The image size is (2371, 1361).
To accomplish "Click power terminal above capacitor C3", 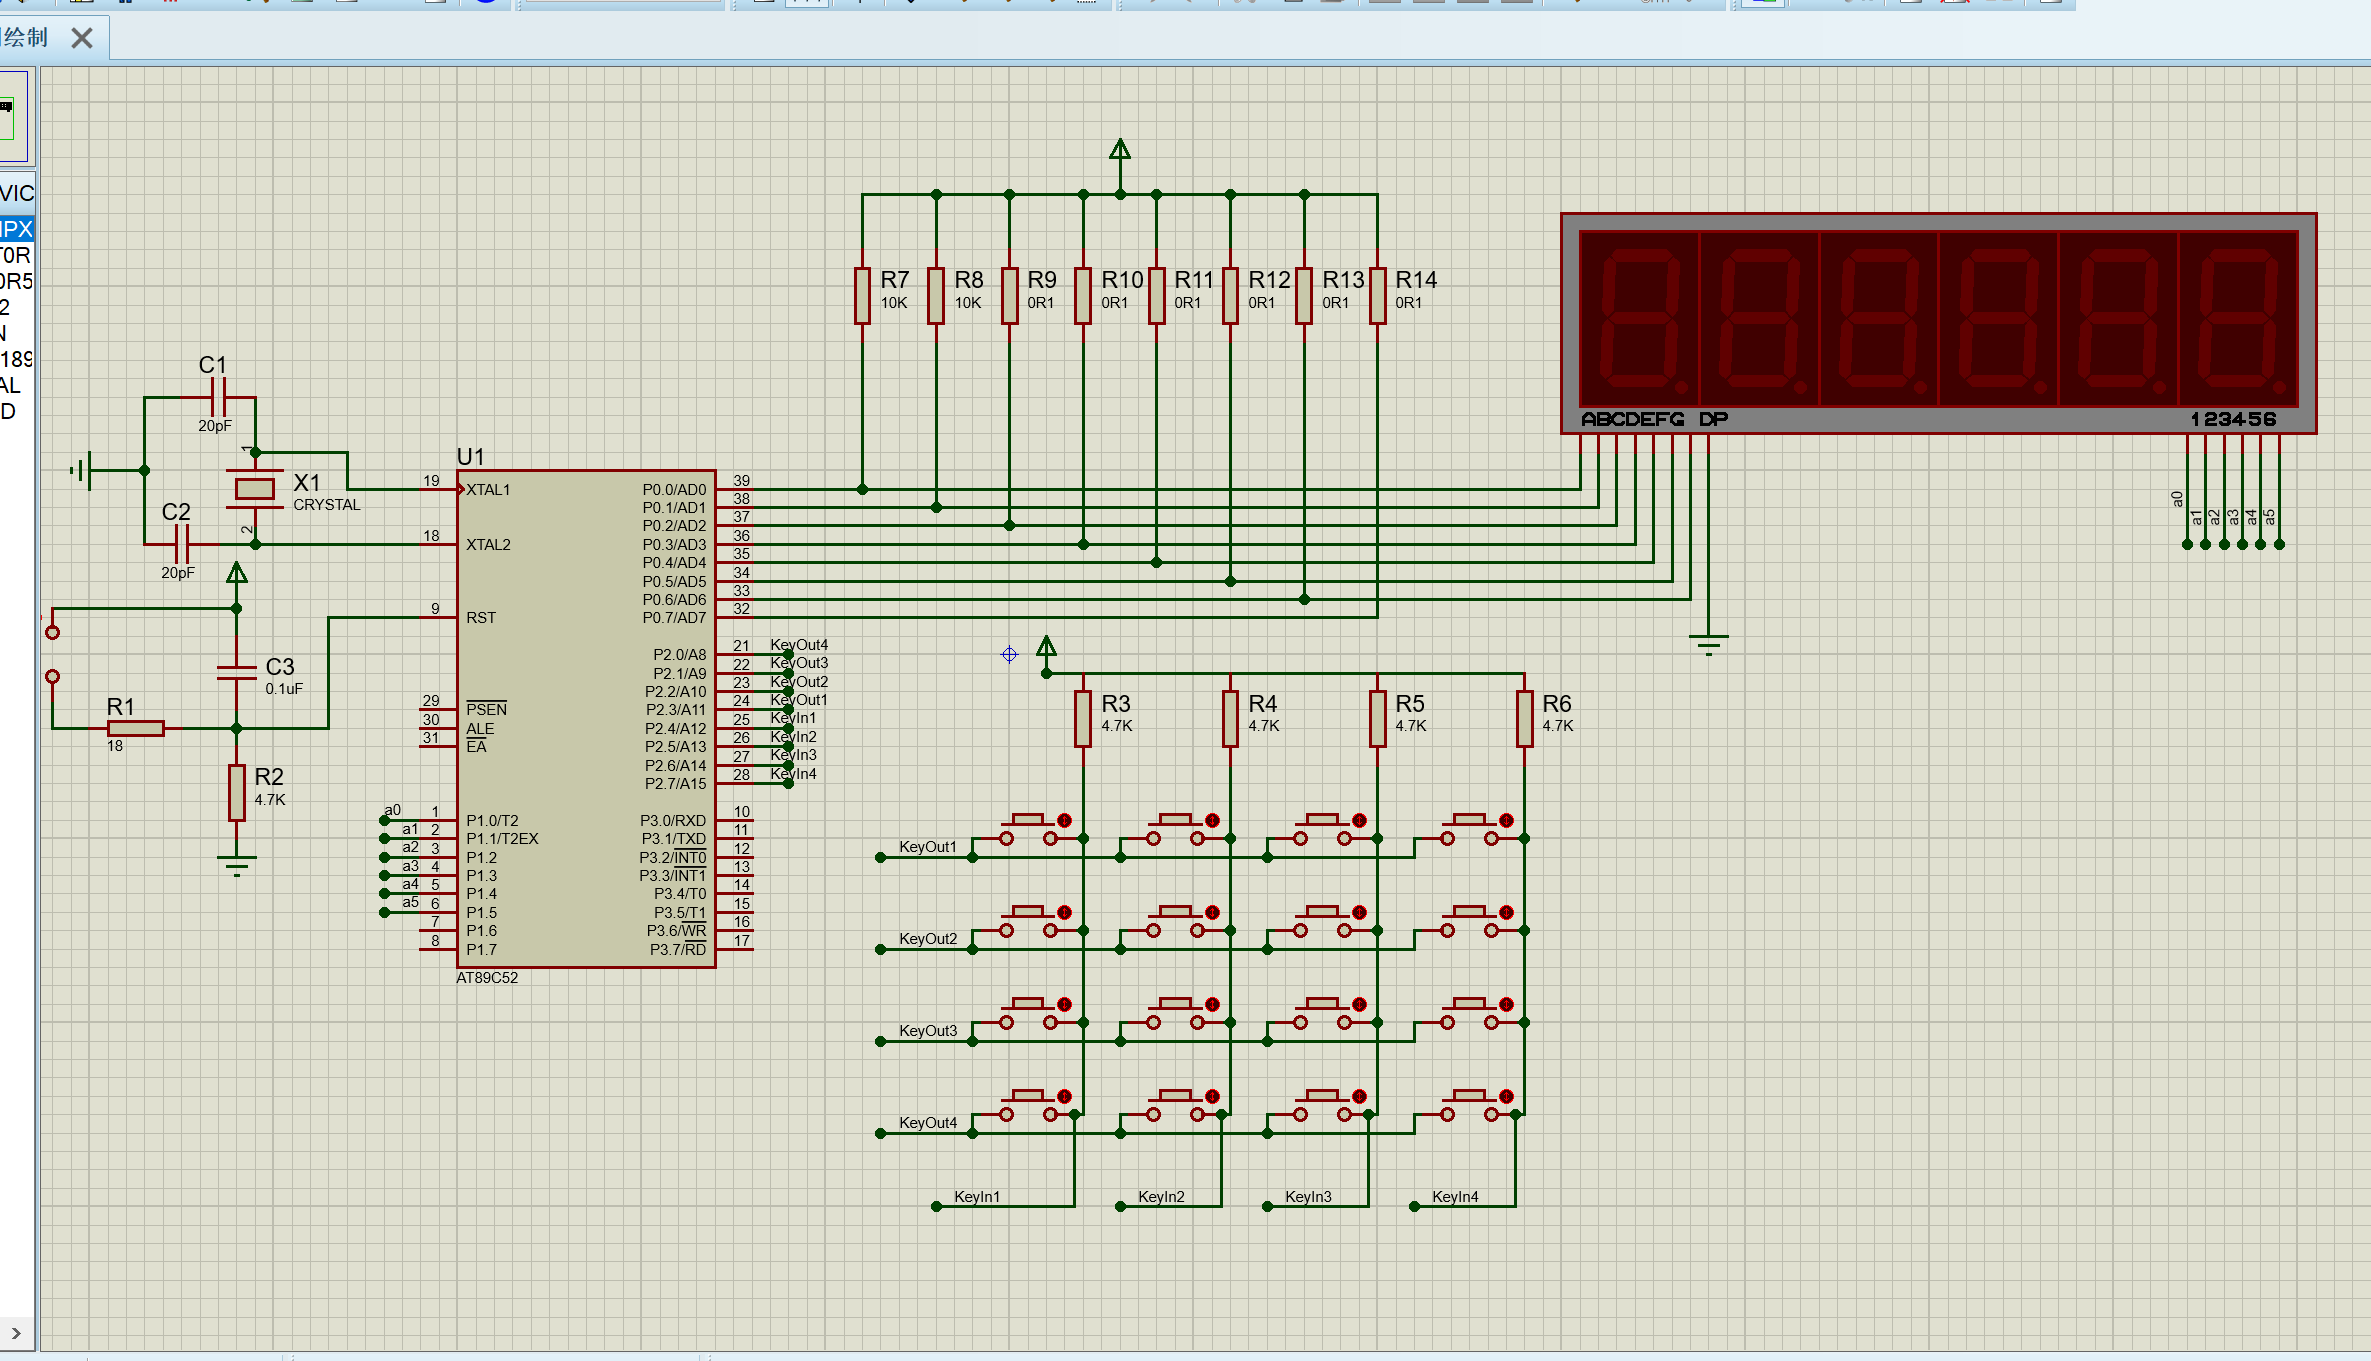I will 237,575.
